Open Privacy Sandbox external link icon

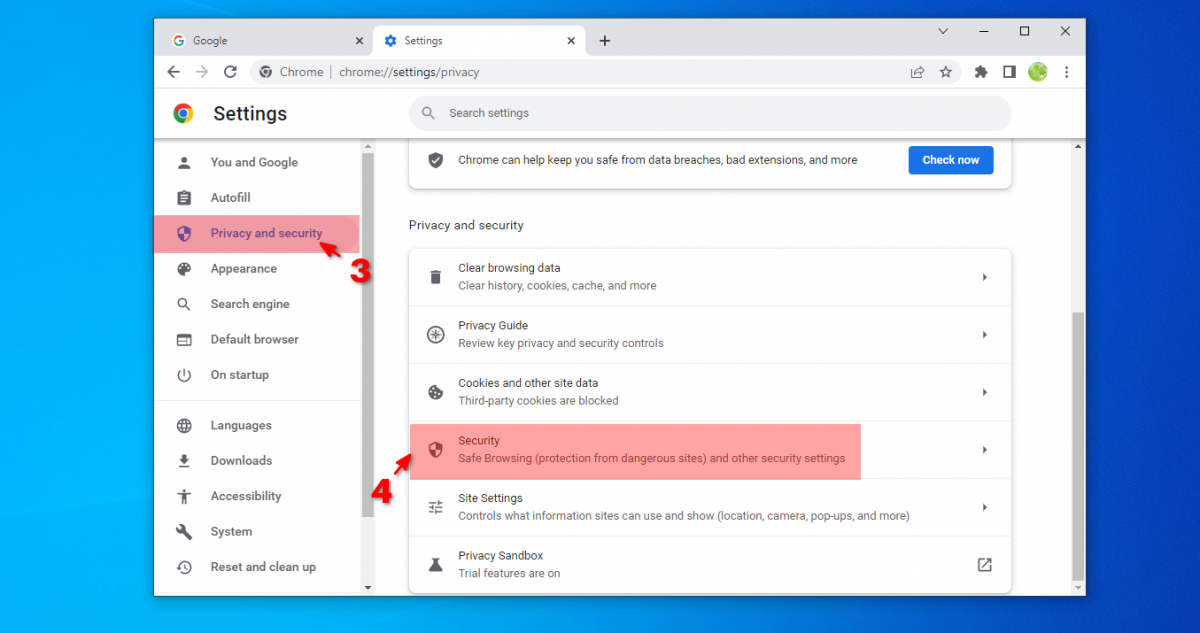984,565
